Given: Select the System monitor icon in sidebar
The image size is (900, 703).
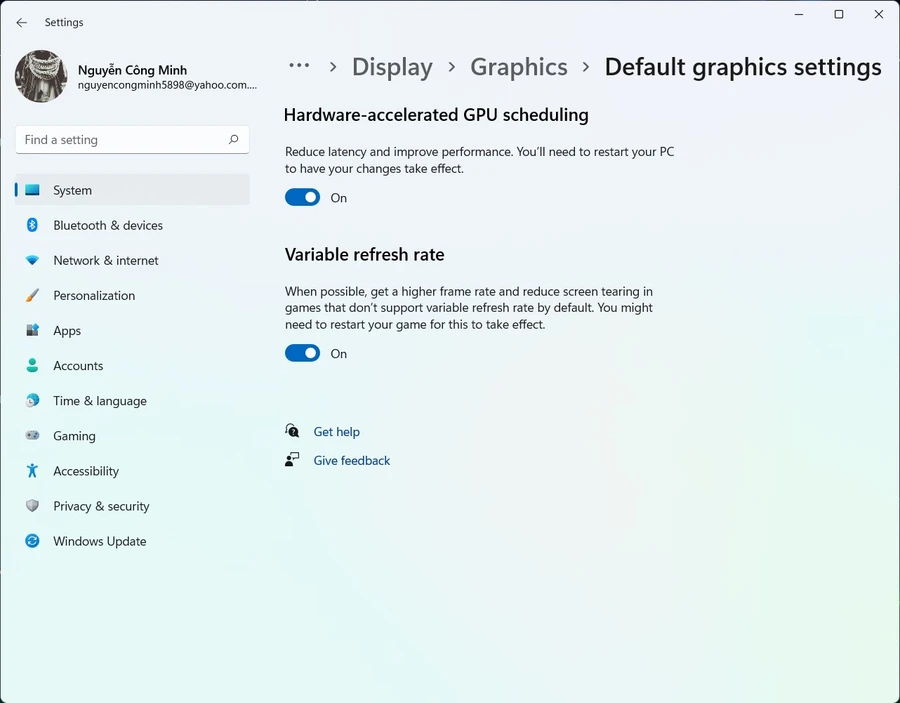Looking at the screenshot, I should (32, 190).
